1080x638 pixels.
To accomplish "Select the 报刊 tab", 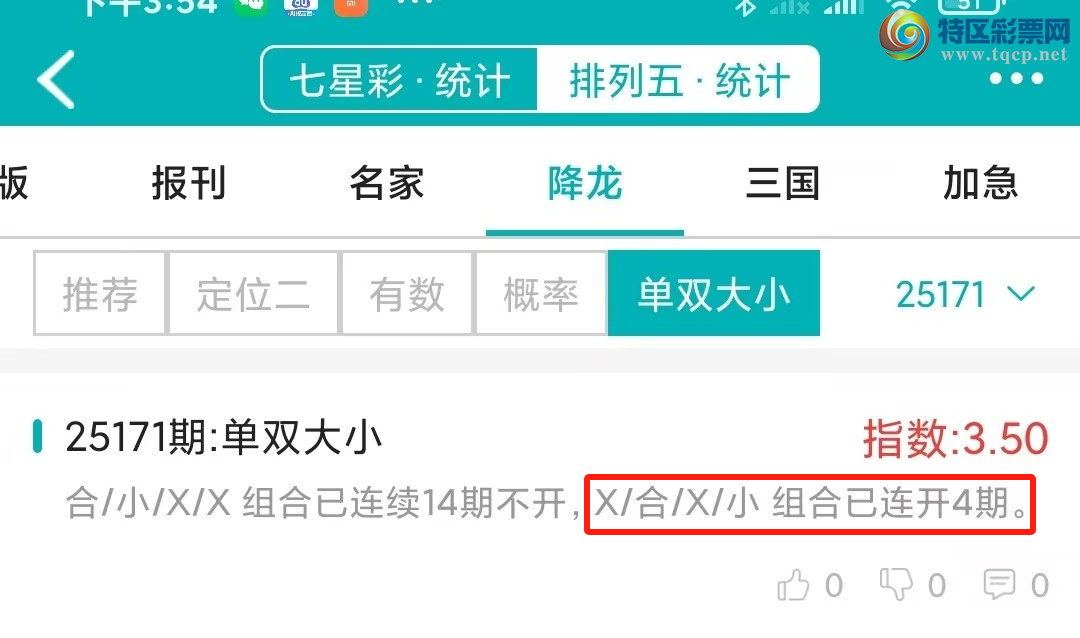I will 188,183.
